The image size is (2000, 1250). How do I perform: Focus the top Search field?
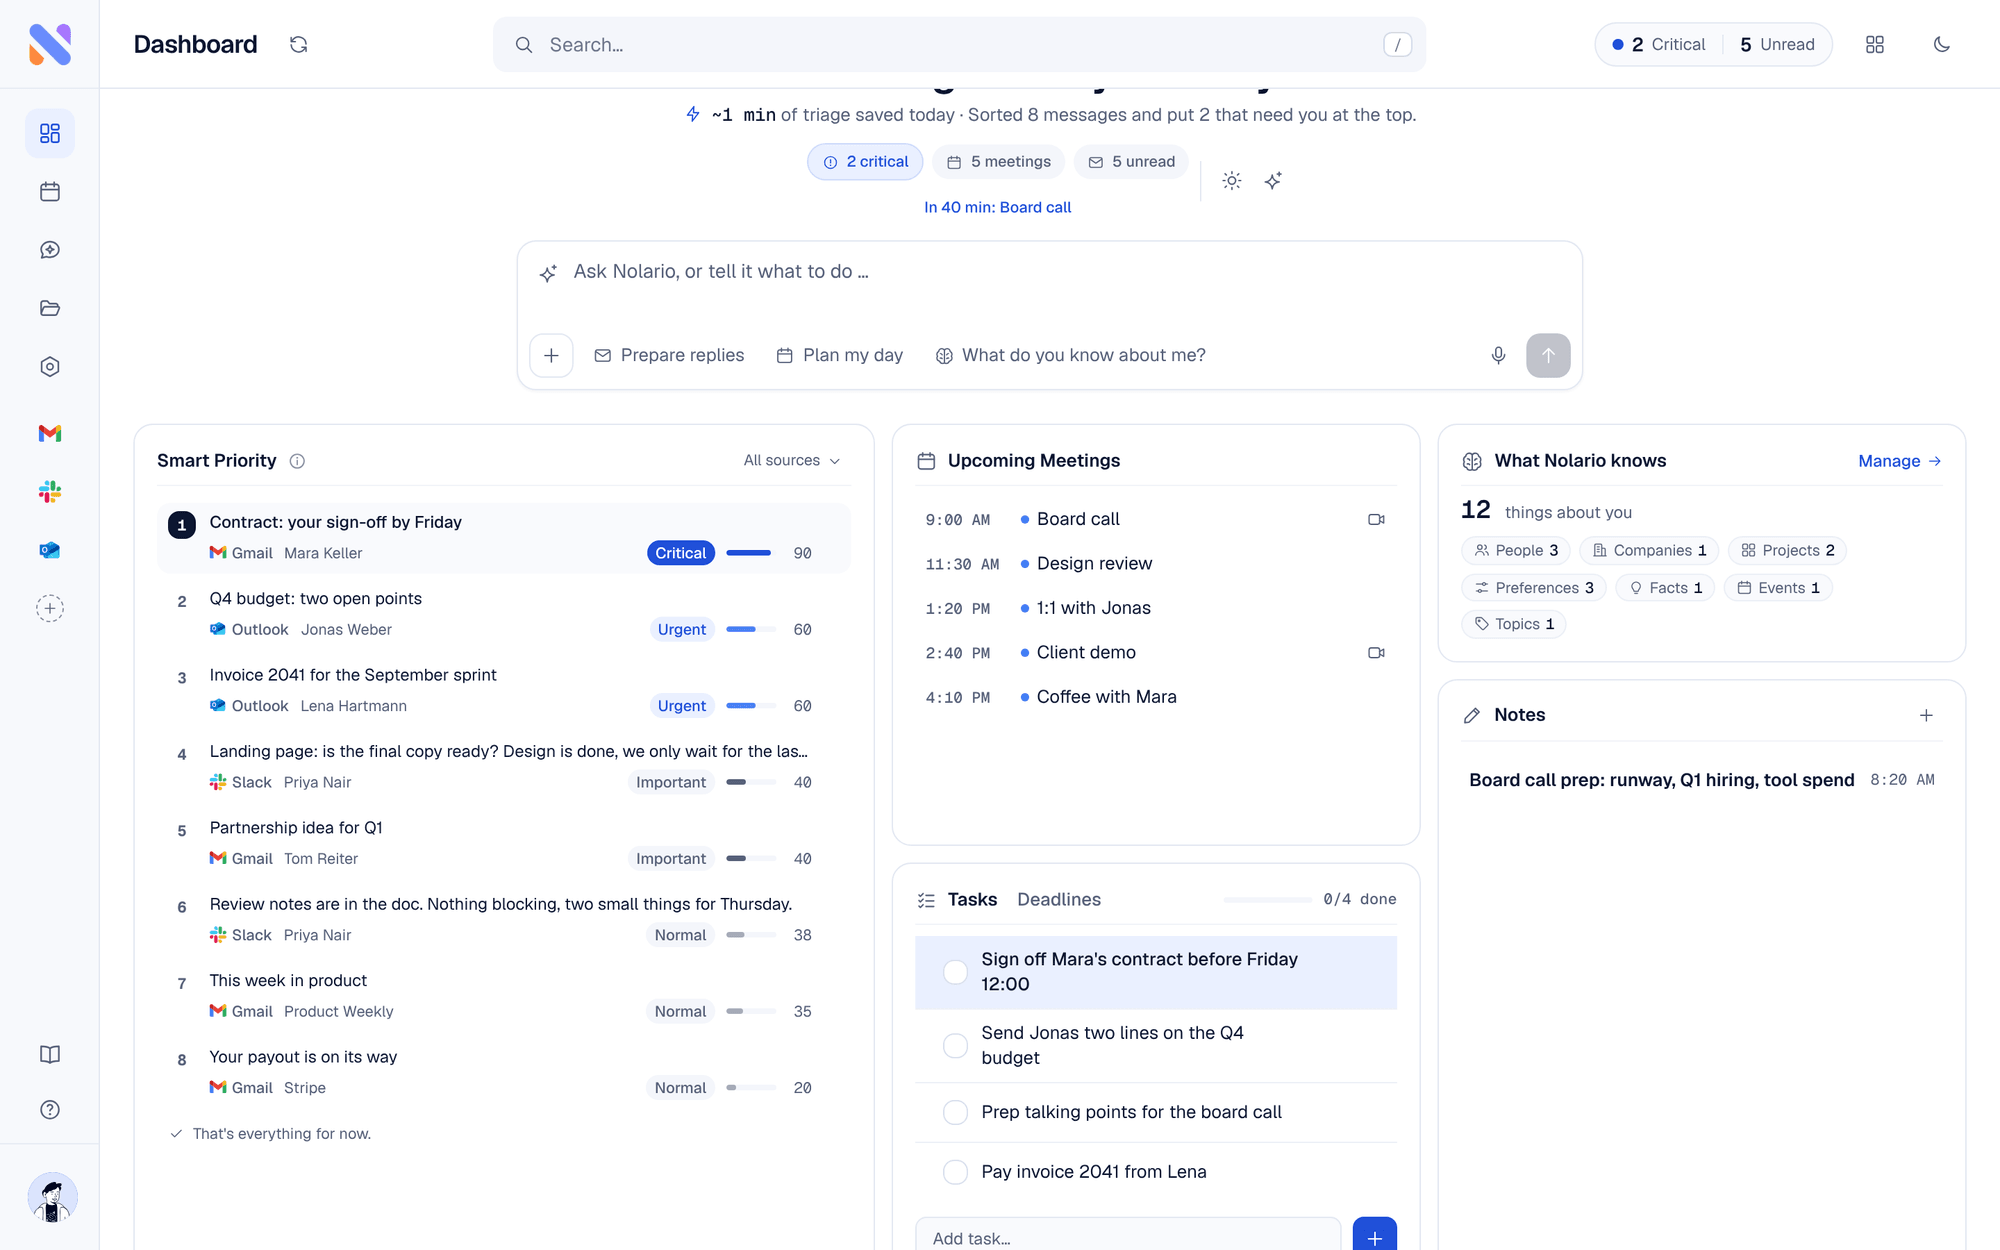959,44
